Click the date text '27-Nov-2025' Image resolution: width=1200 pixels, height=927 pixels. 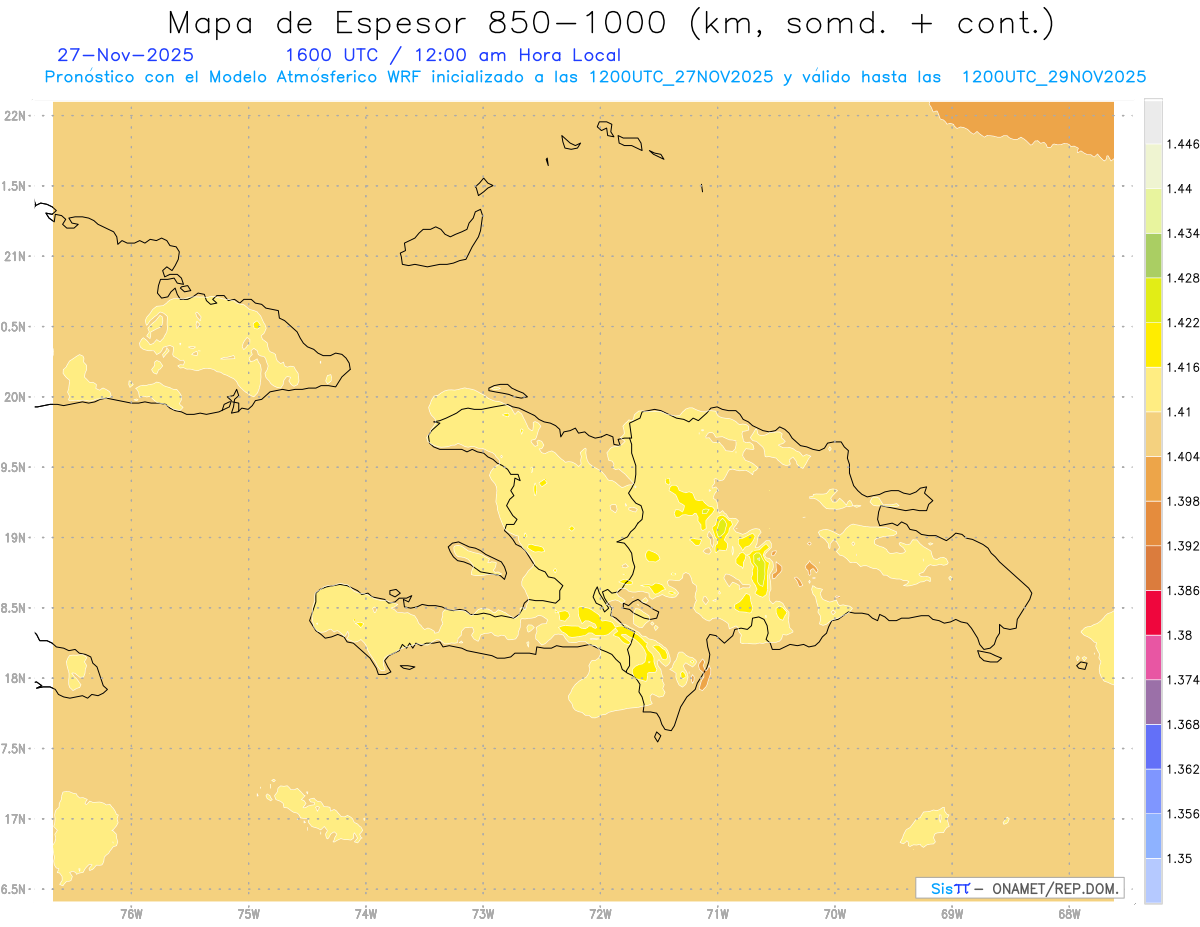pos(125,55)
